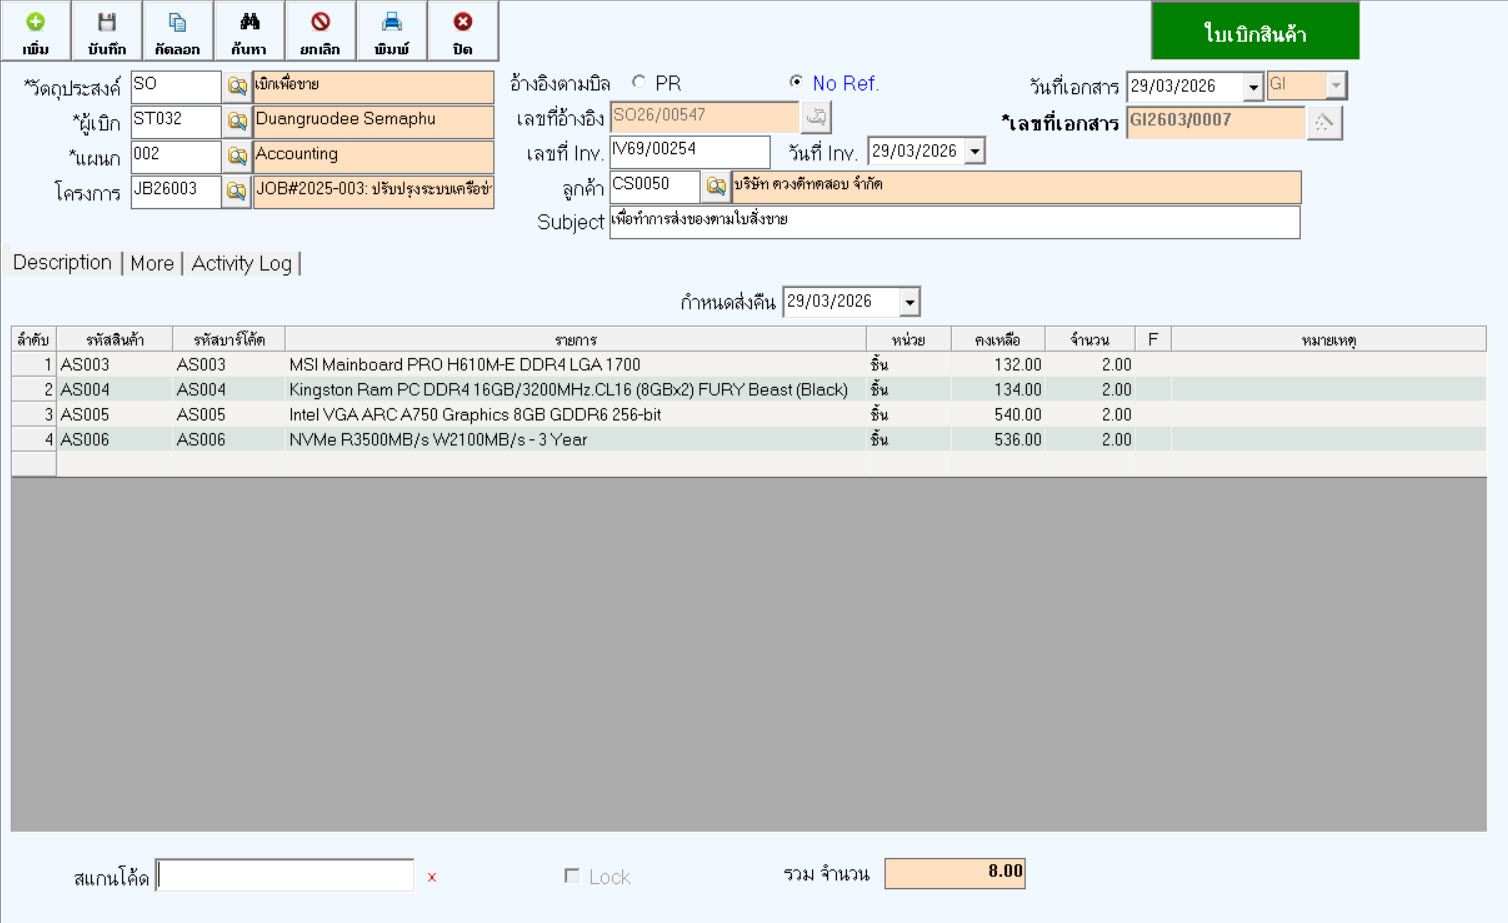The width and height of the screenshot is (1508, 923).
Task: Open the Inv. date dropdown arrow
Action: 975,152
